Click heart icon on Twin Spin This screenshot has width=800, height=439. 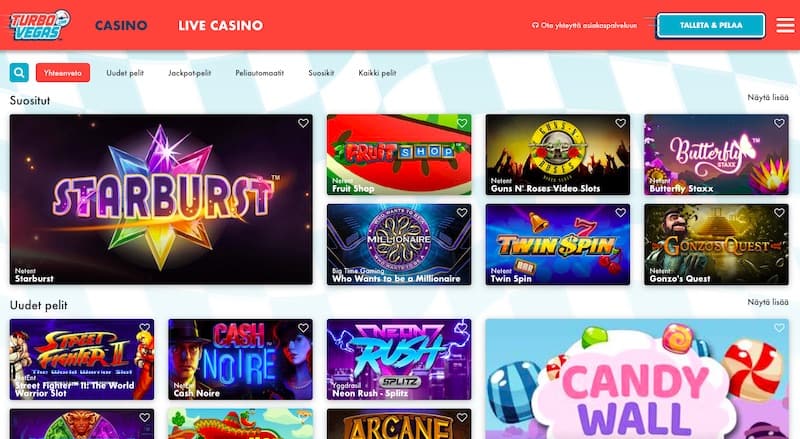click(x=620, y=213)
